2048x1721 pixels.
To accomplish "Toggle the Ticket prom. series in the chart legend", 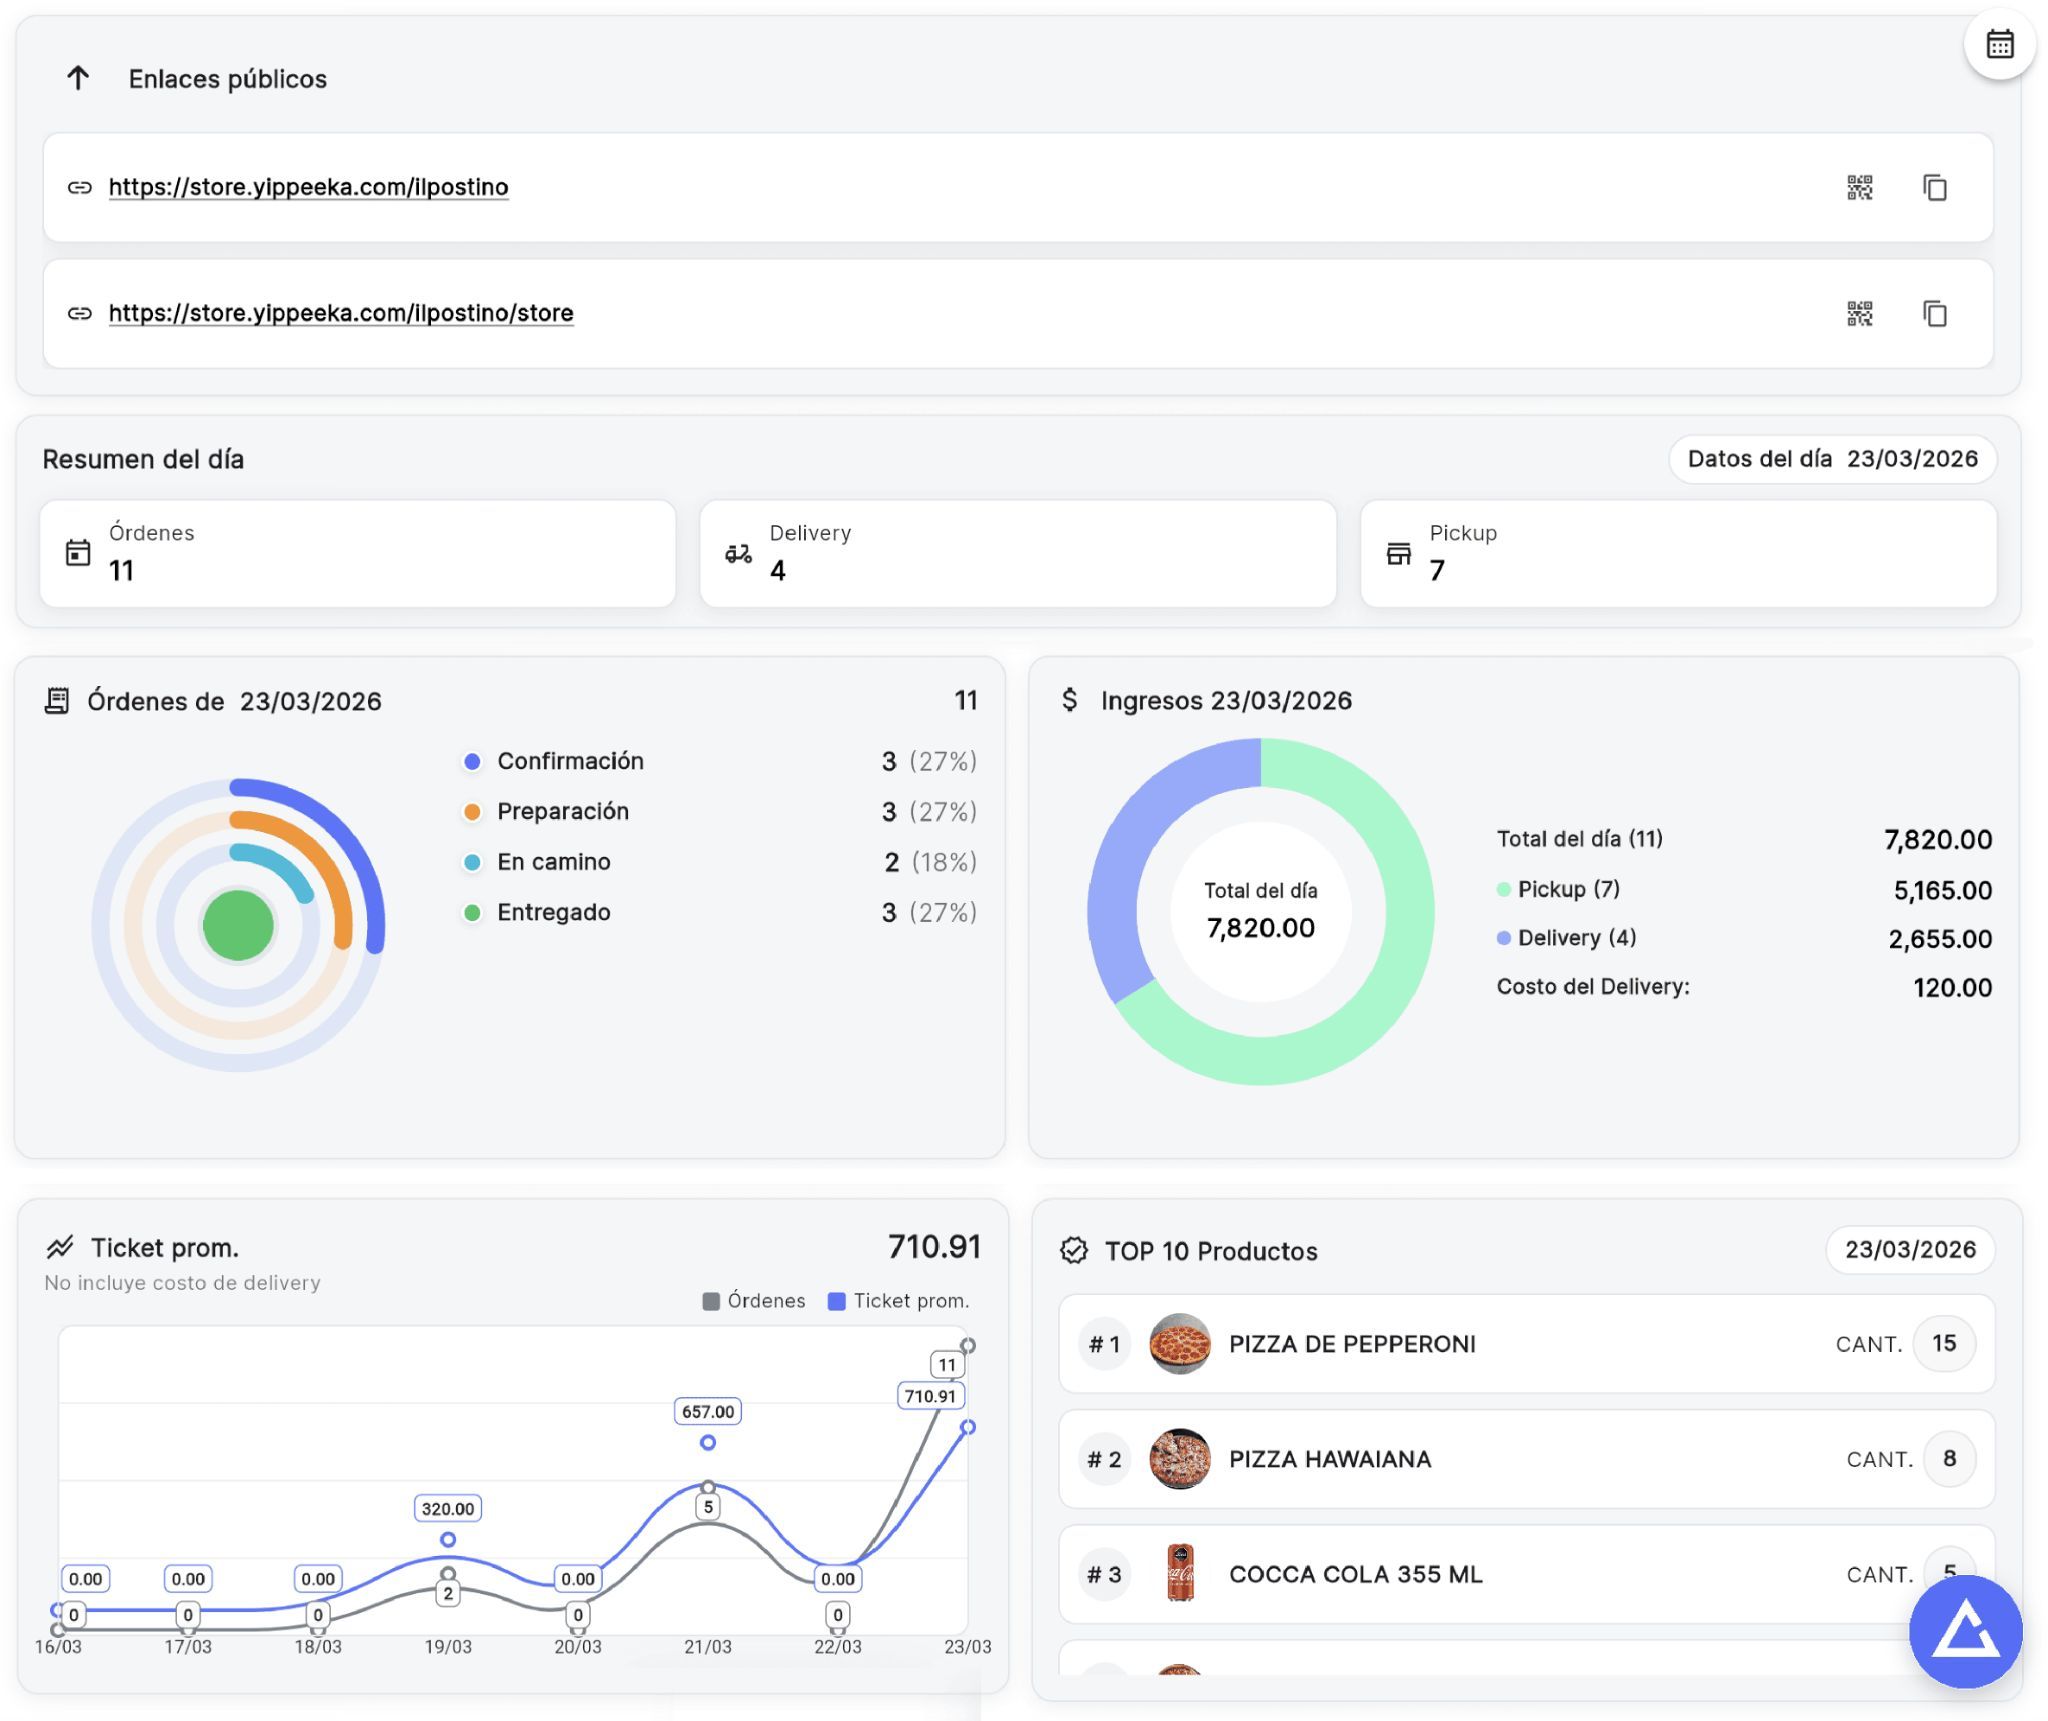I will (897, 1300).
